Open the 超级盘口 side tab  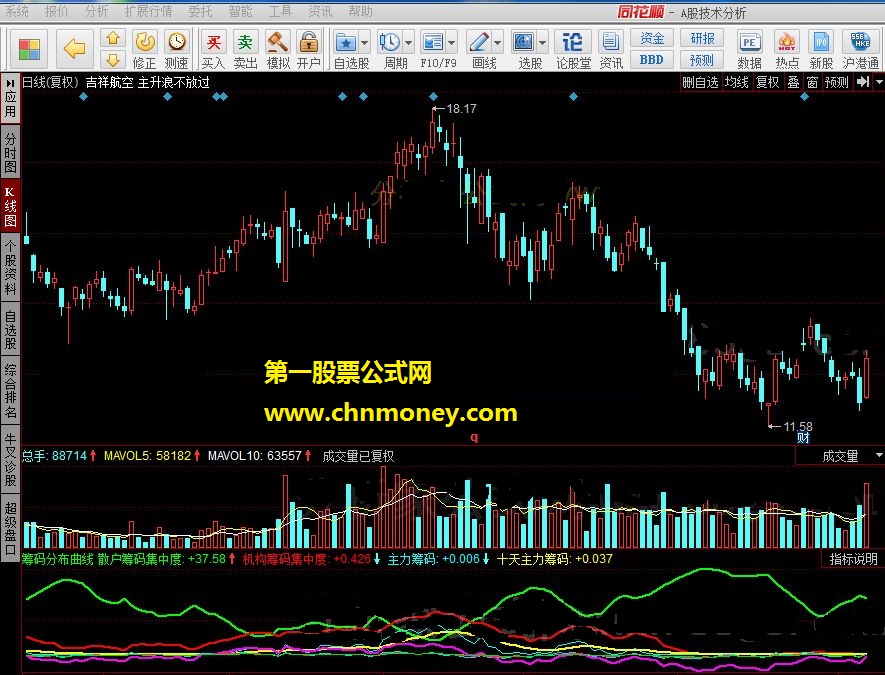tap(10, 528)
